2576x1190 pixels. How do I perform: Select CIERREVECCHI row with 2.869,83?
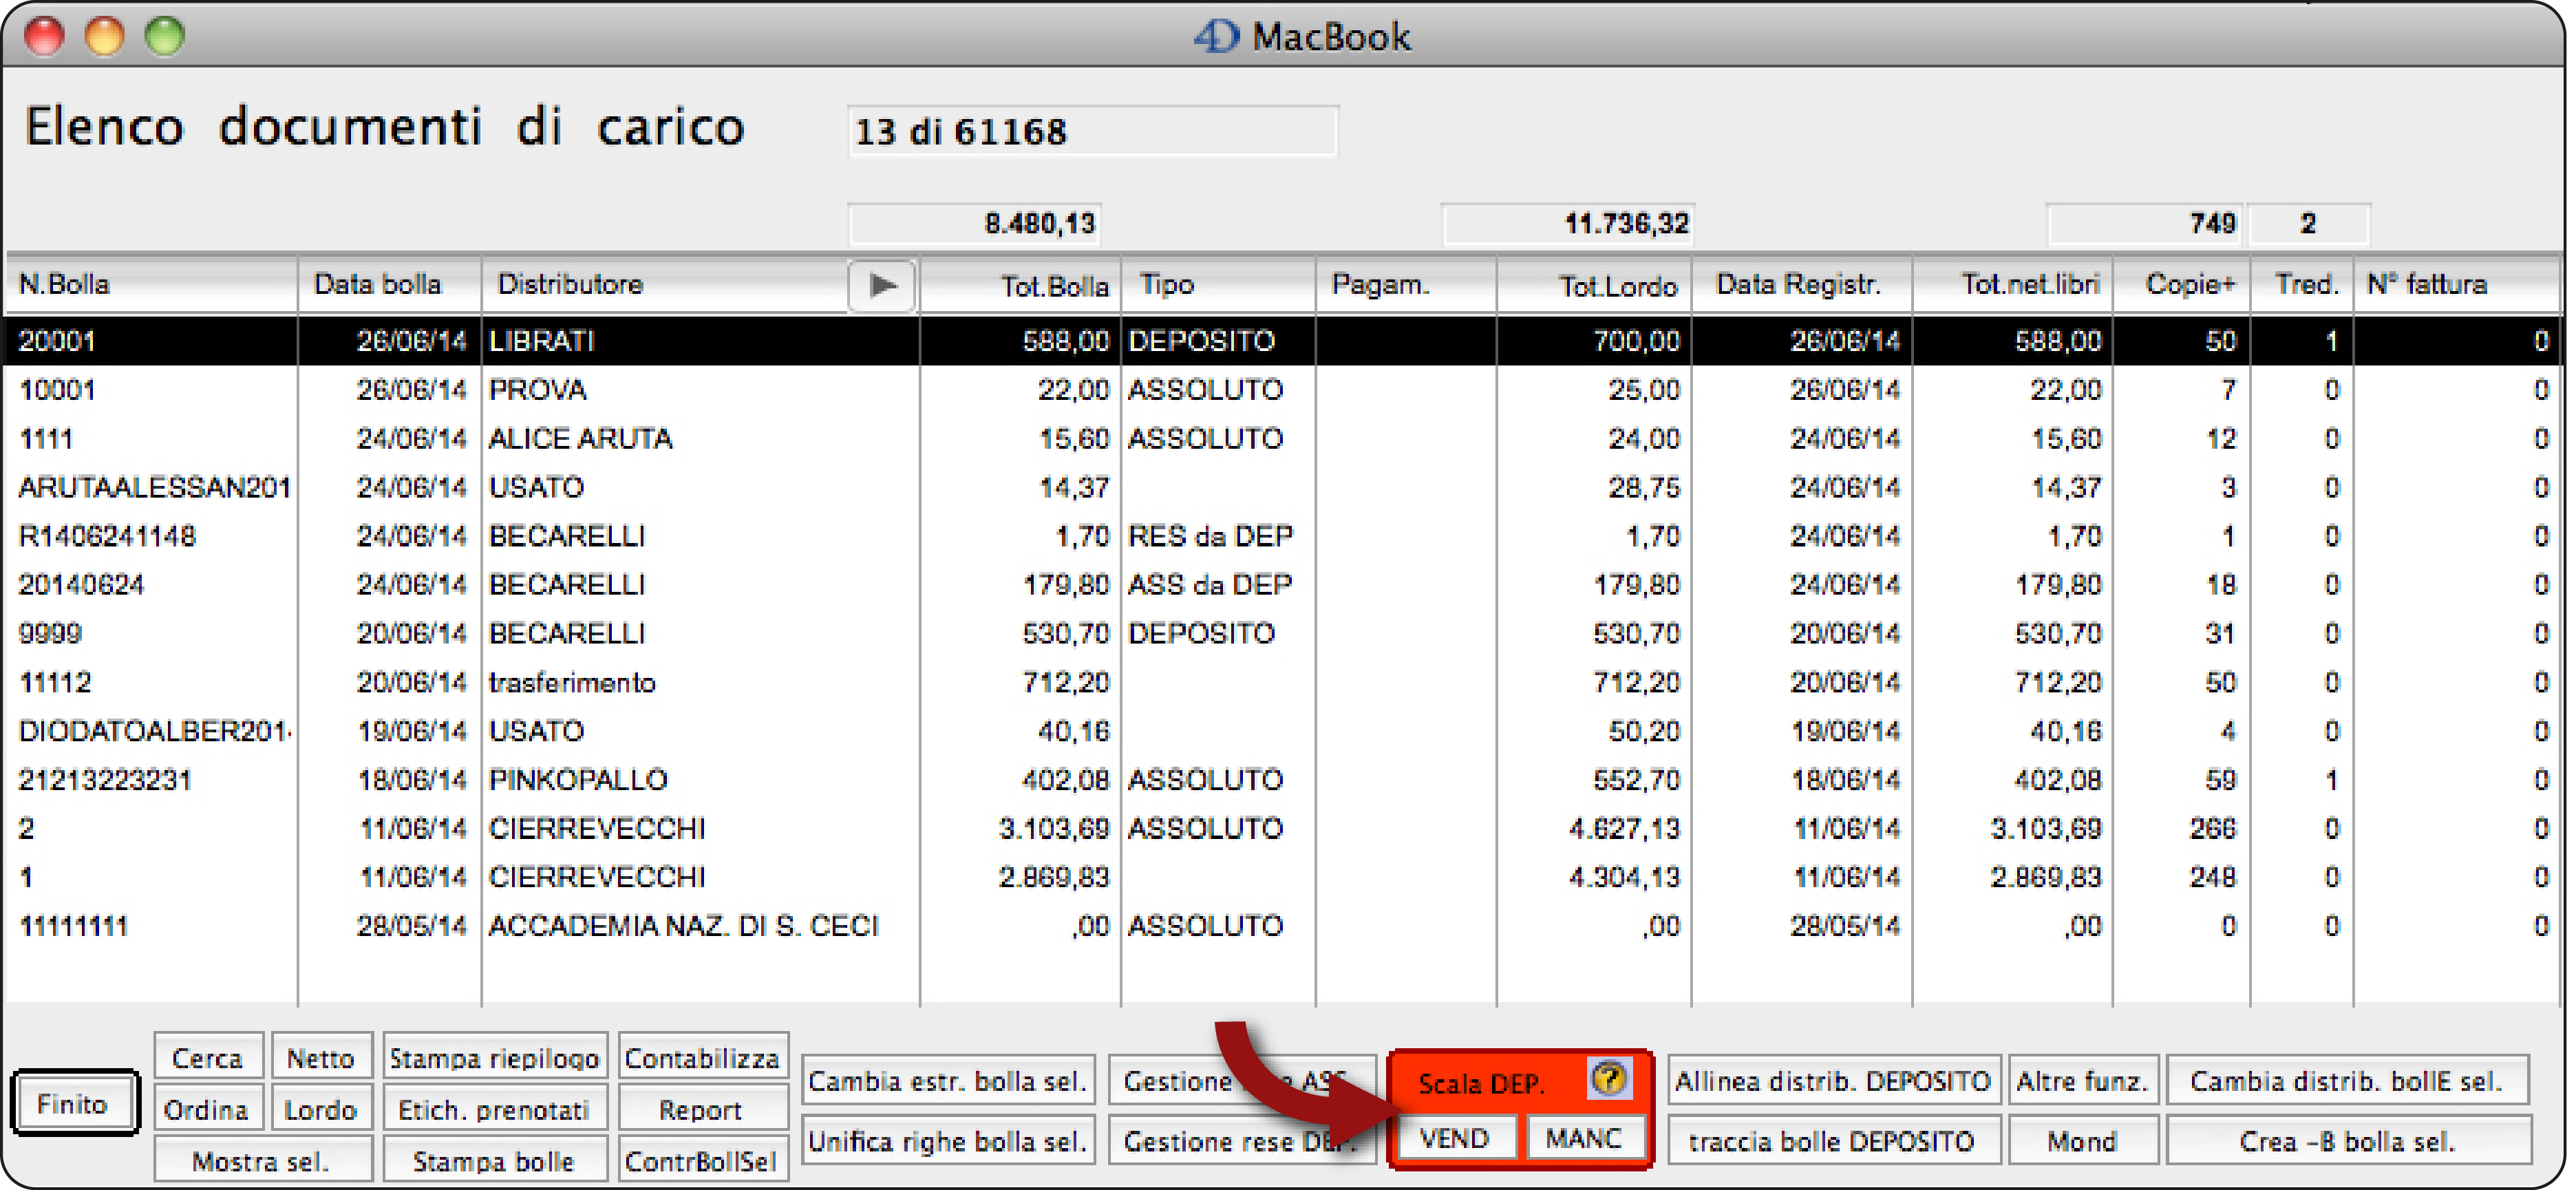click(1283, 878)
